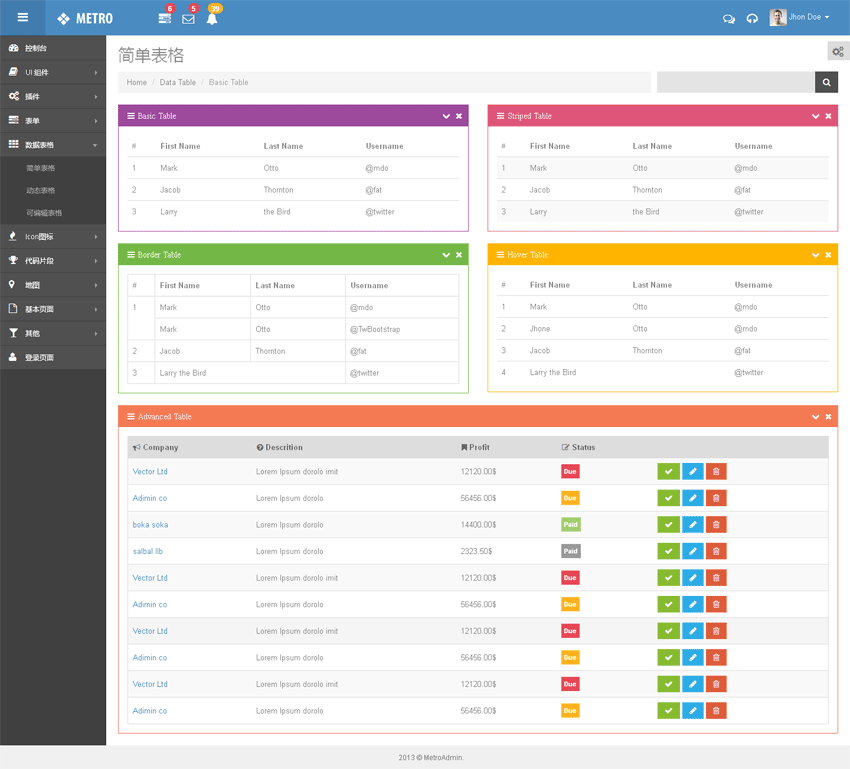Click the search magnifier button

826,83
